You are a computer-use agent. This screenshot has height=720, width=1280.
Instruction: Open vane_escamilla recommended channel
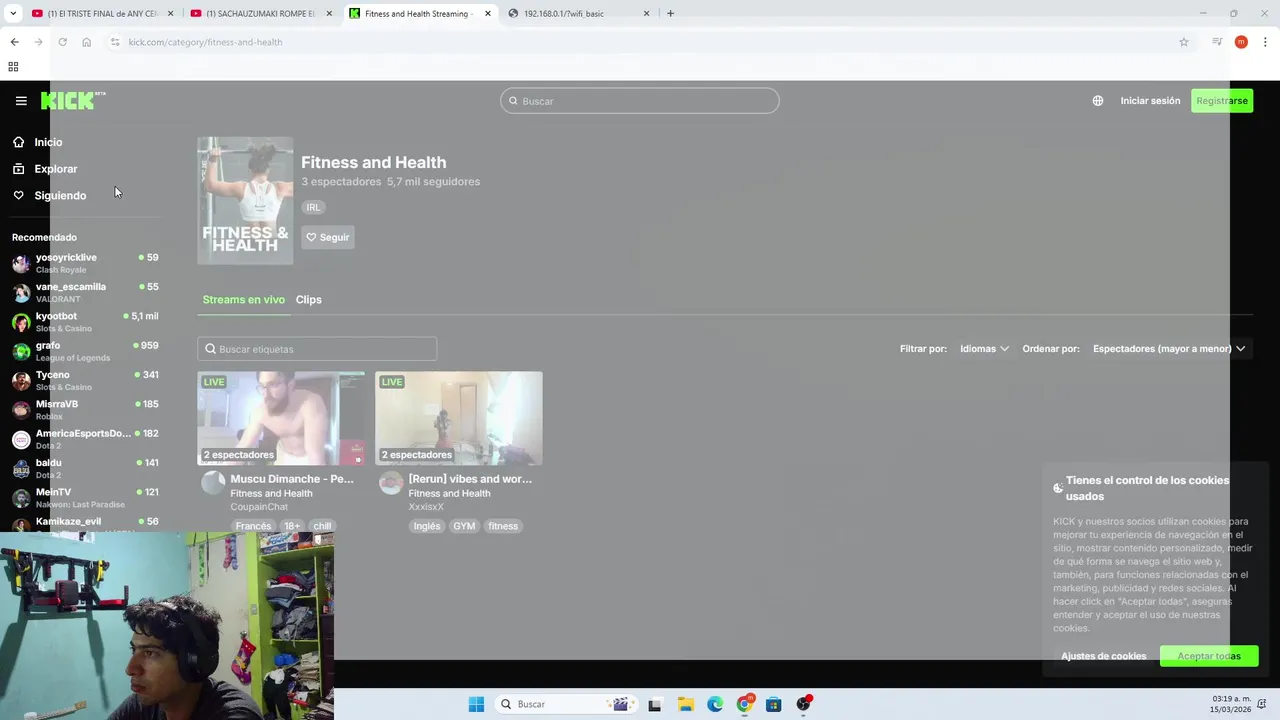pyautogui.click(x=85, y=292)
